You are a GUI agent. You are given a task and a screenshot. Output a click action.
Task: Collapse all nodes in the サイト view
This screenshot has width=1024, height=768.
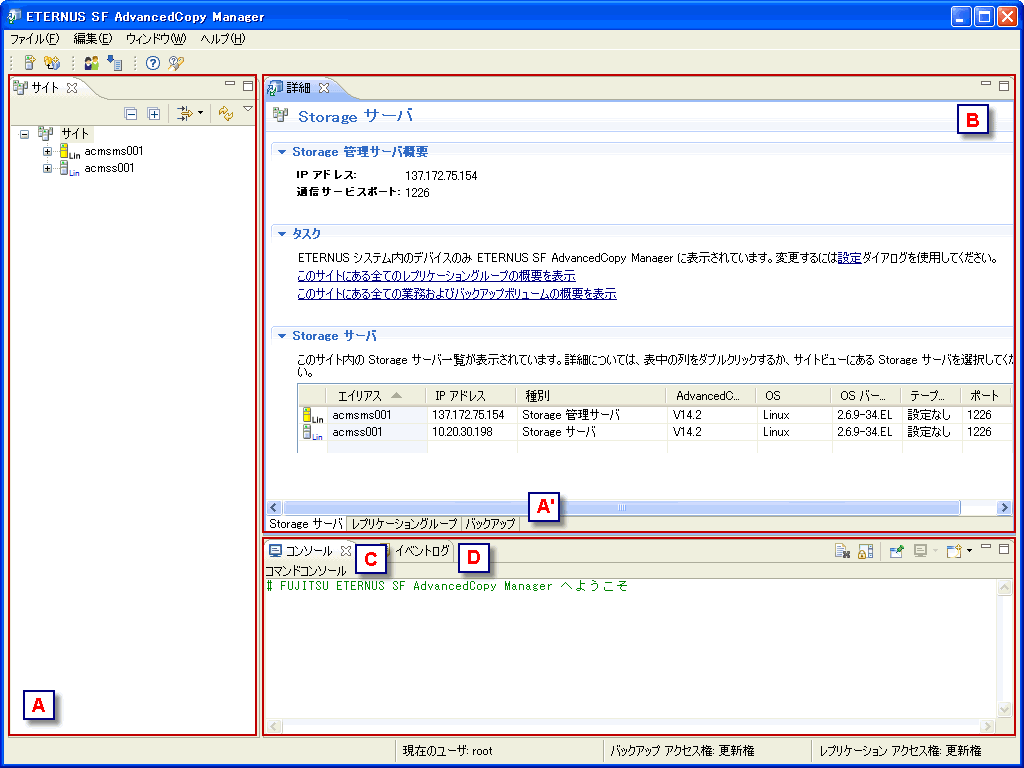tap(131, 114)
